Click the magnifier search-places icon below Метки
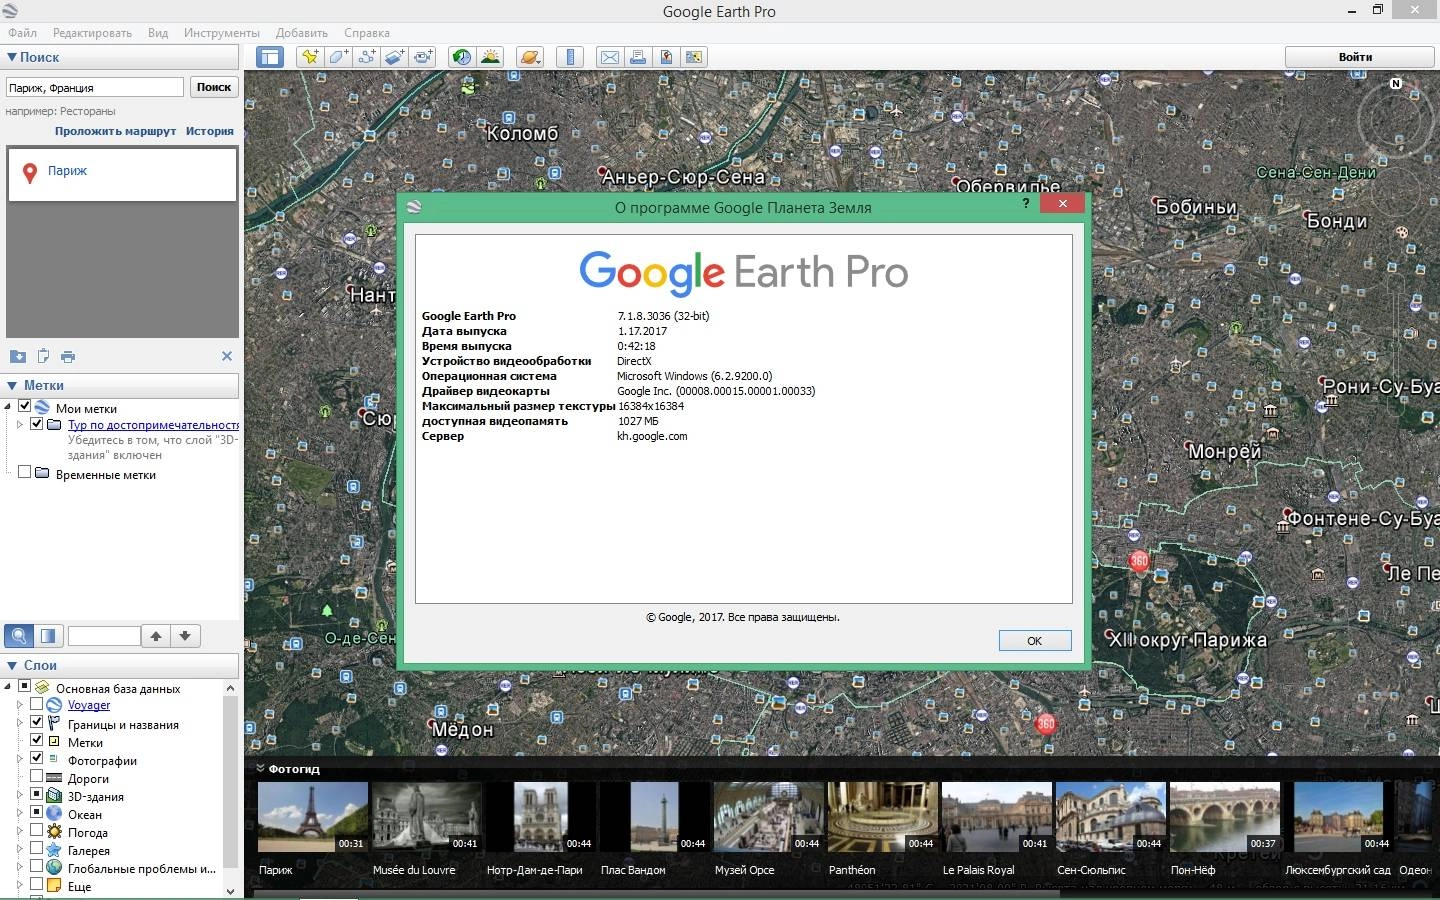 click(18, 636)
